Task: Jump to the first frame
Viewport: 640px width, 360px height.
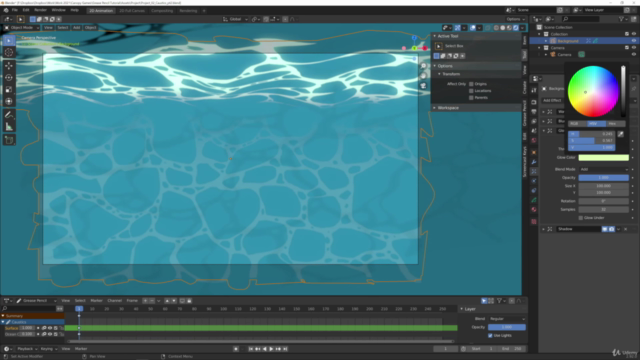Action: [251, 349]
